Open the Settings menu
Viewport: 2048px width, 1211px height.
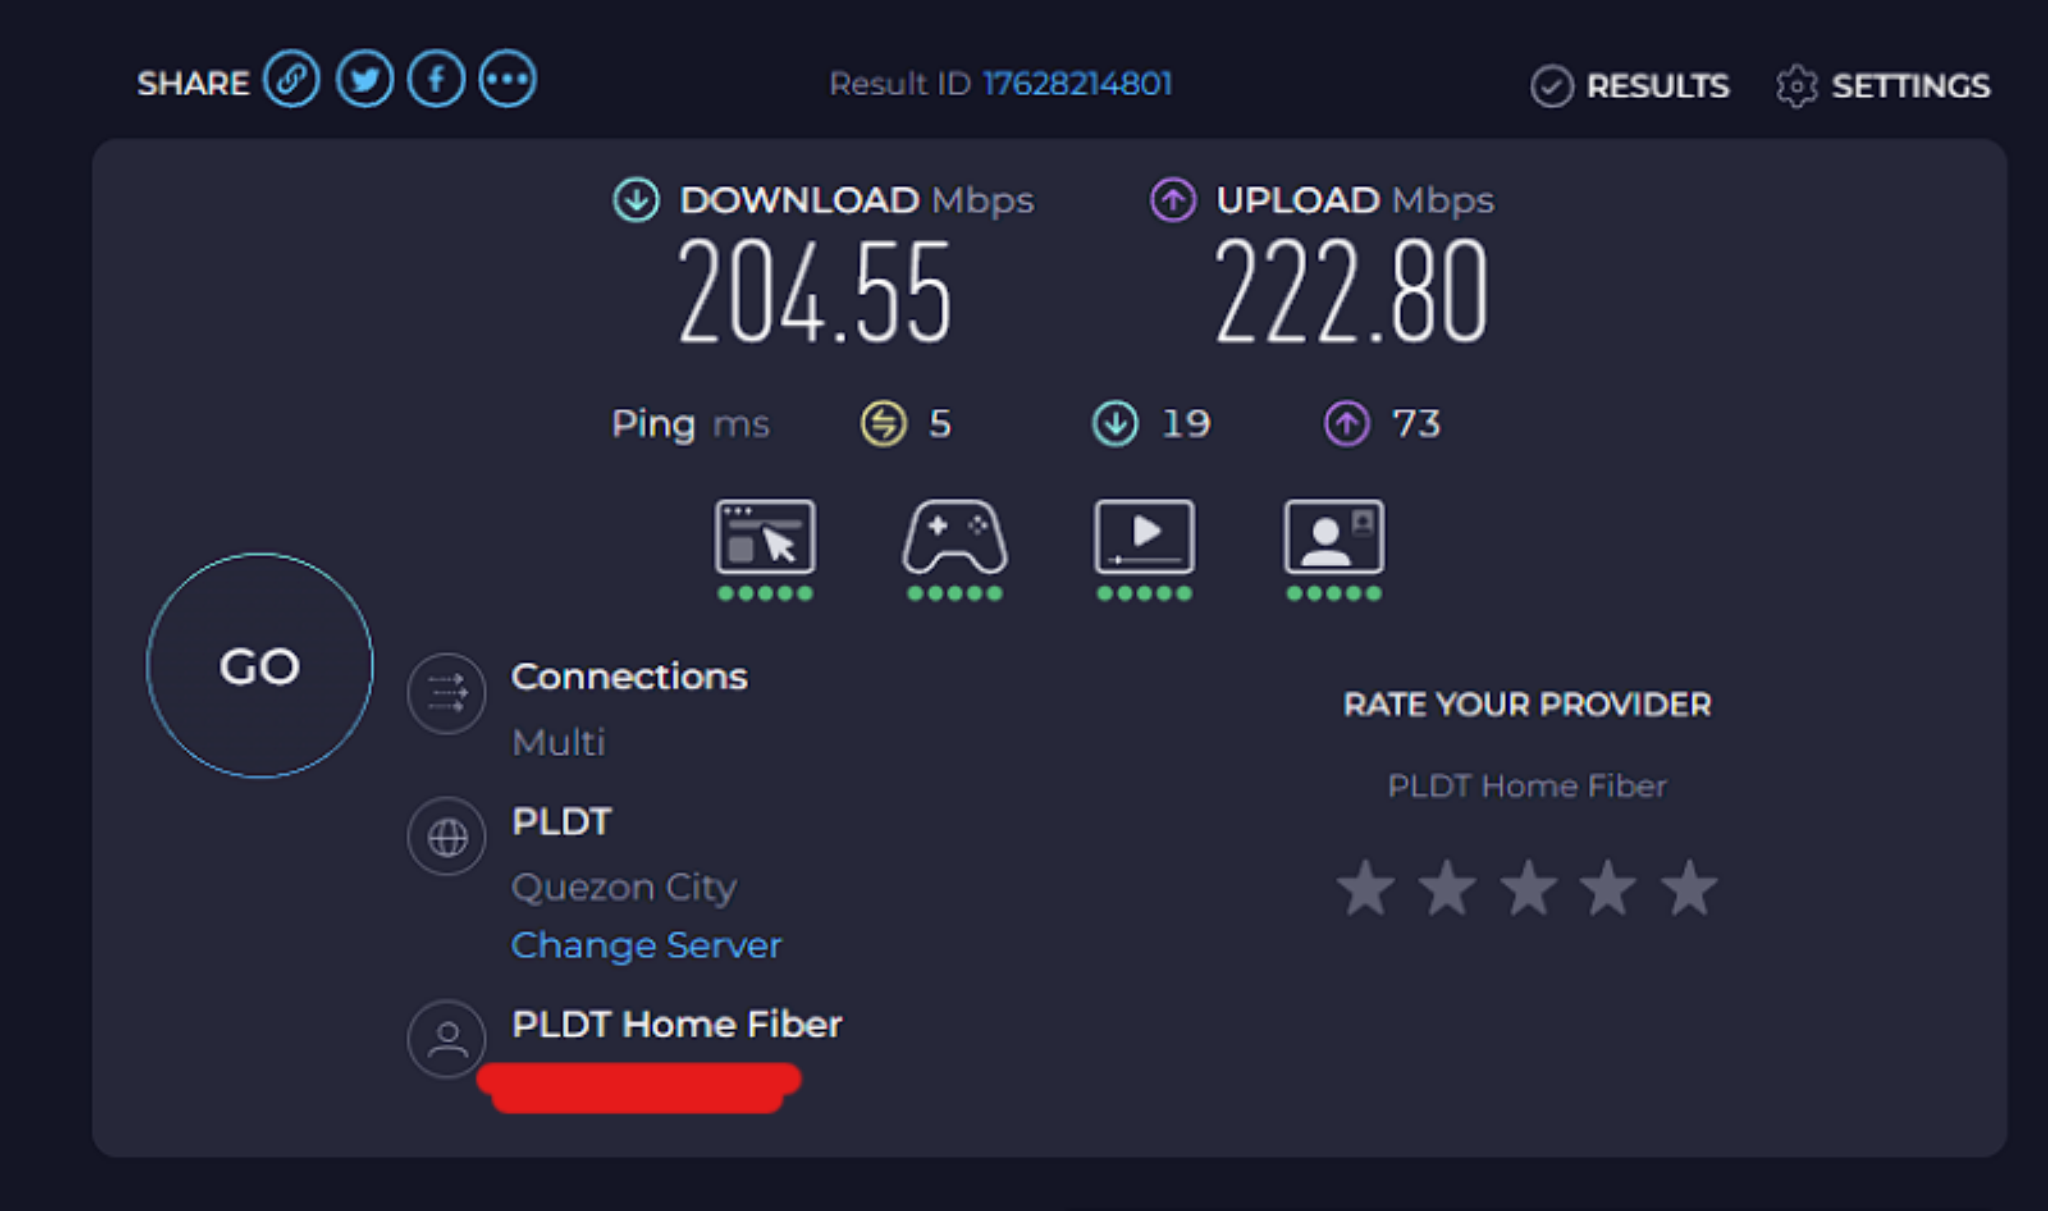click(1884, 86)
